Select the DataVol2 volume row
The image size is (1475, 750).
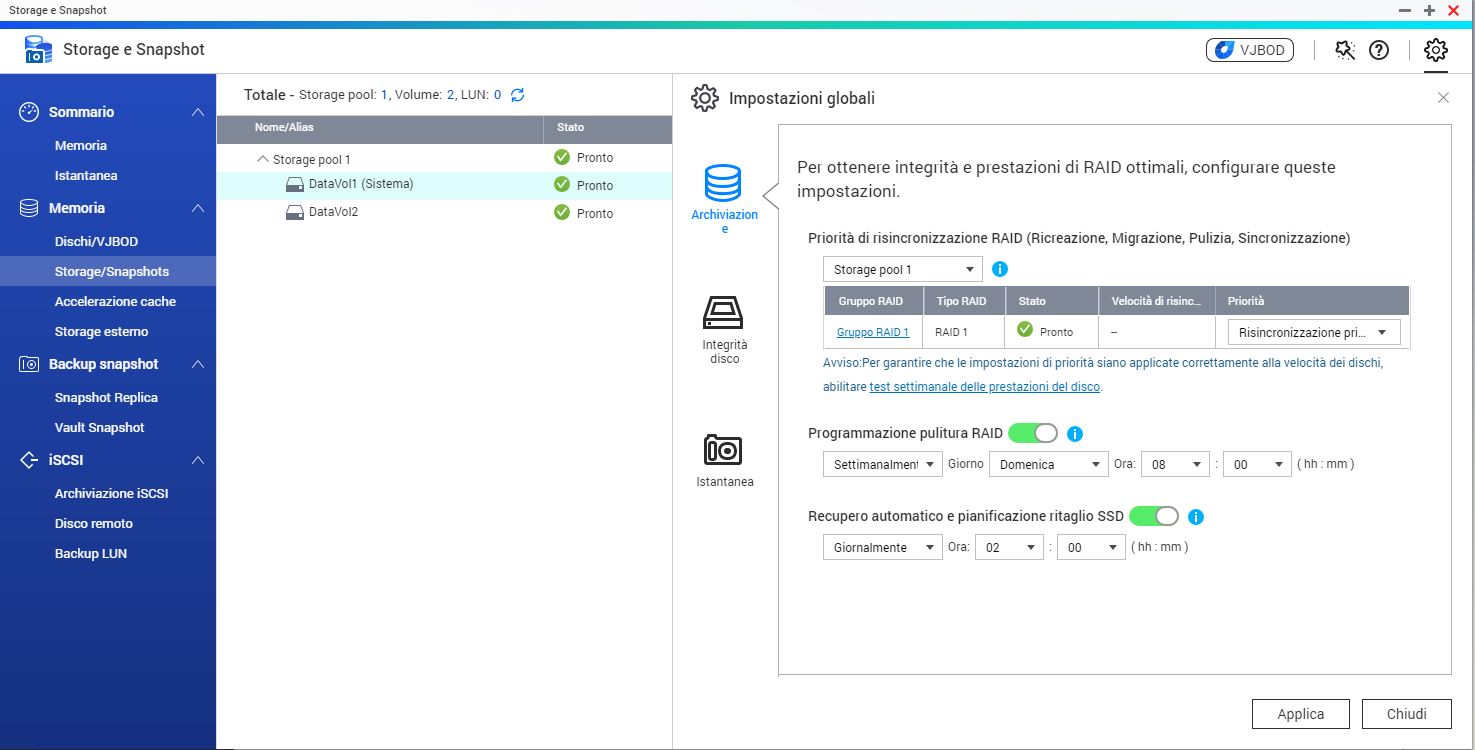pyautogui.click(x=333, y=212)
